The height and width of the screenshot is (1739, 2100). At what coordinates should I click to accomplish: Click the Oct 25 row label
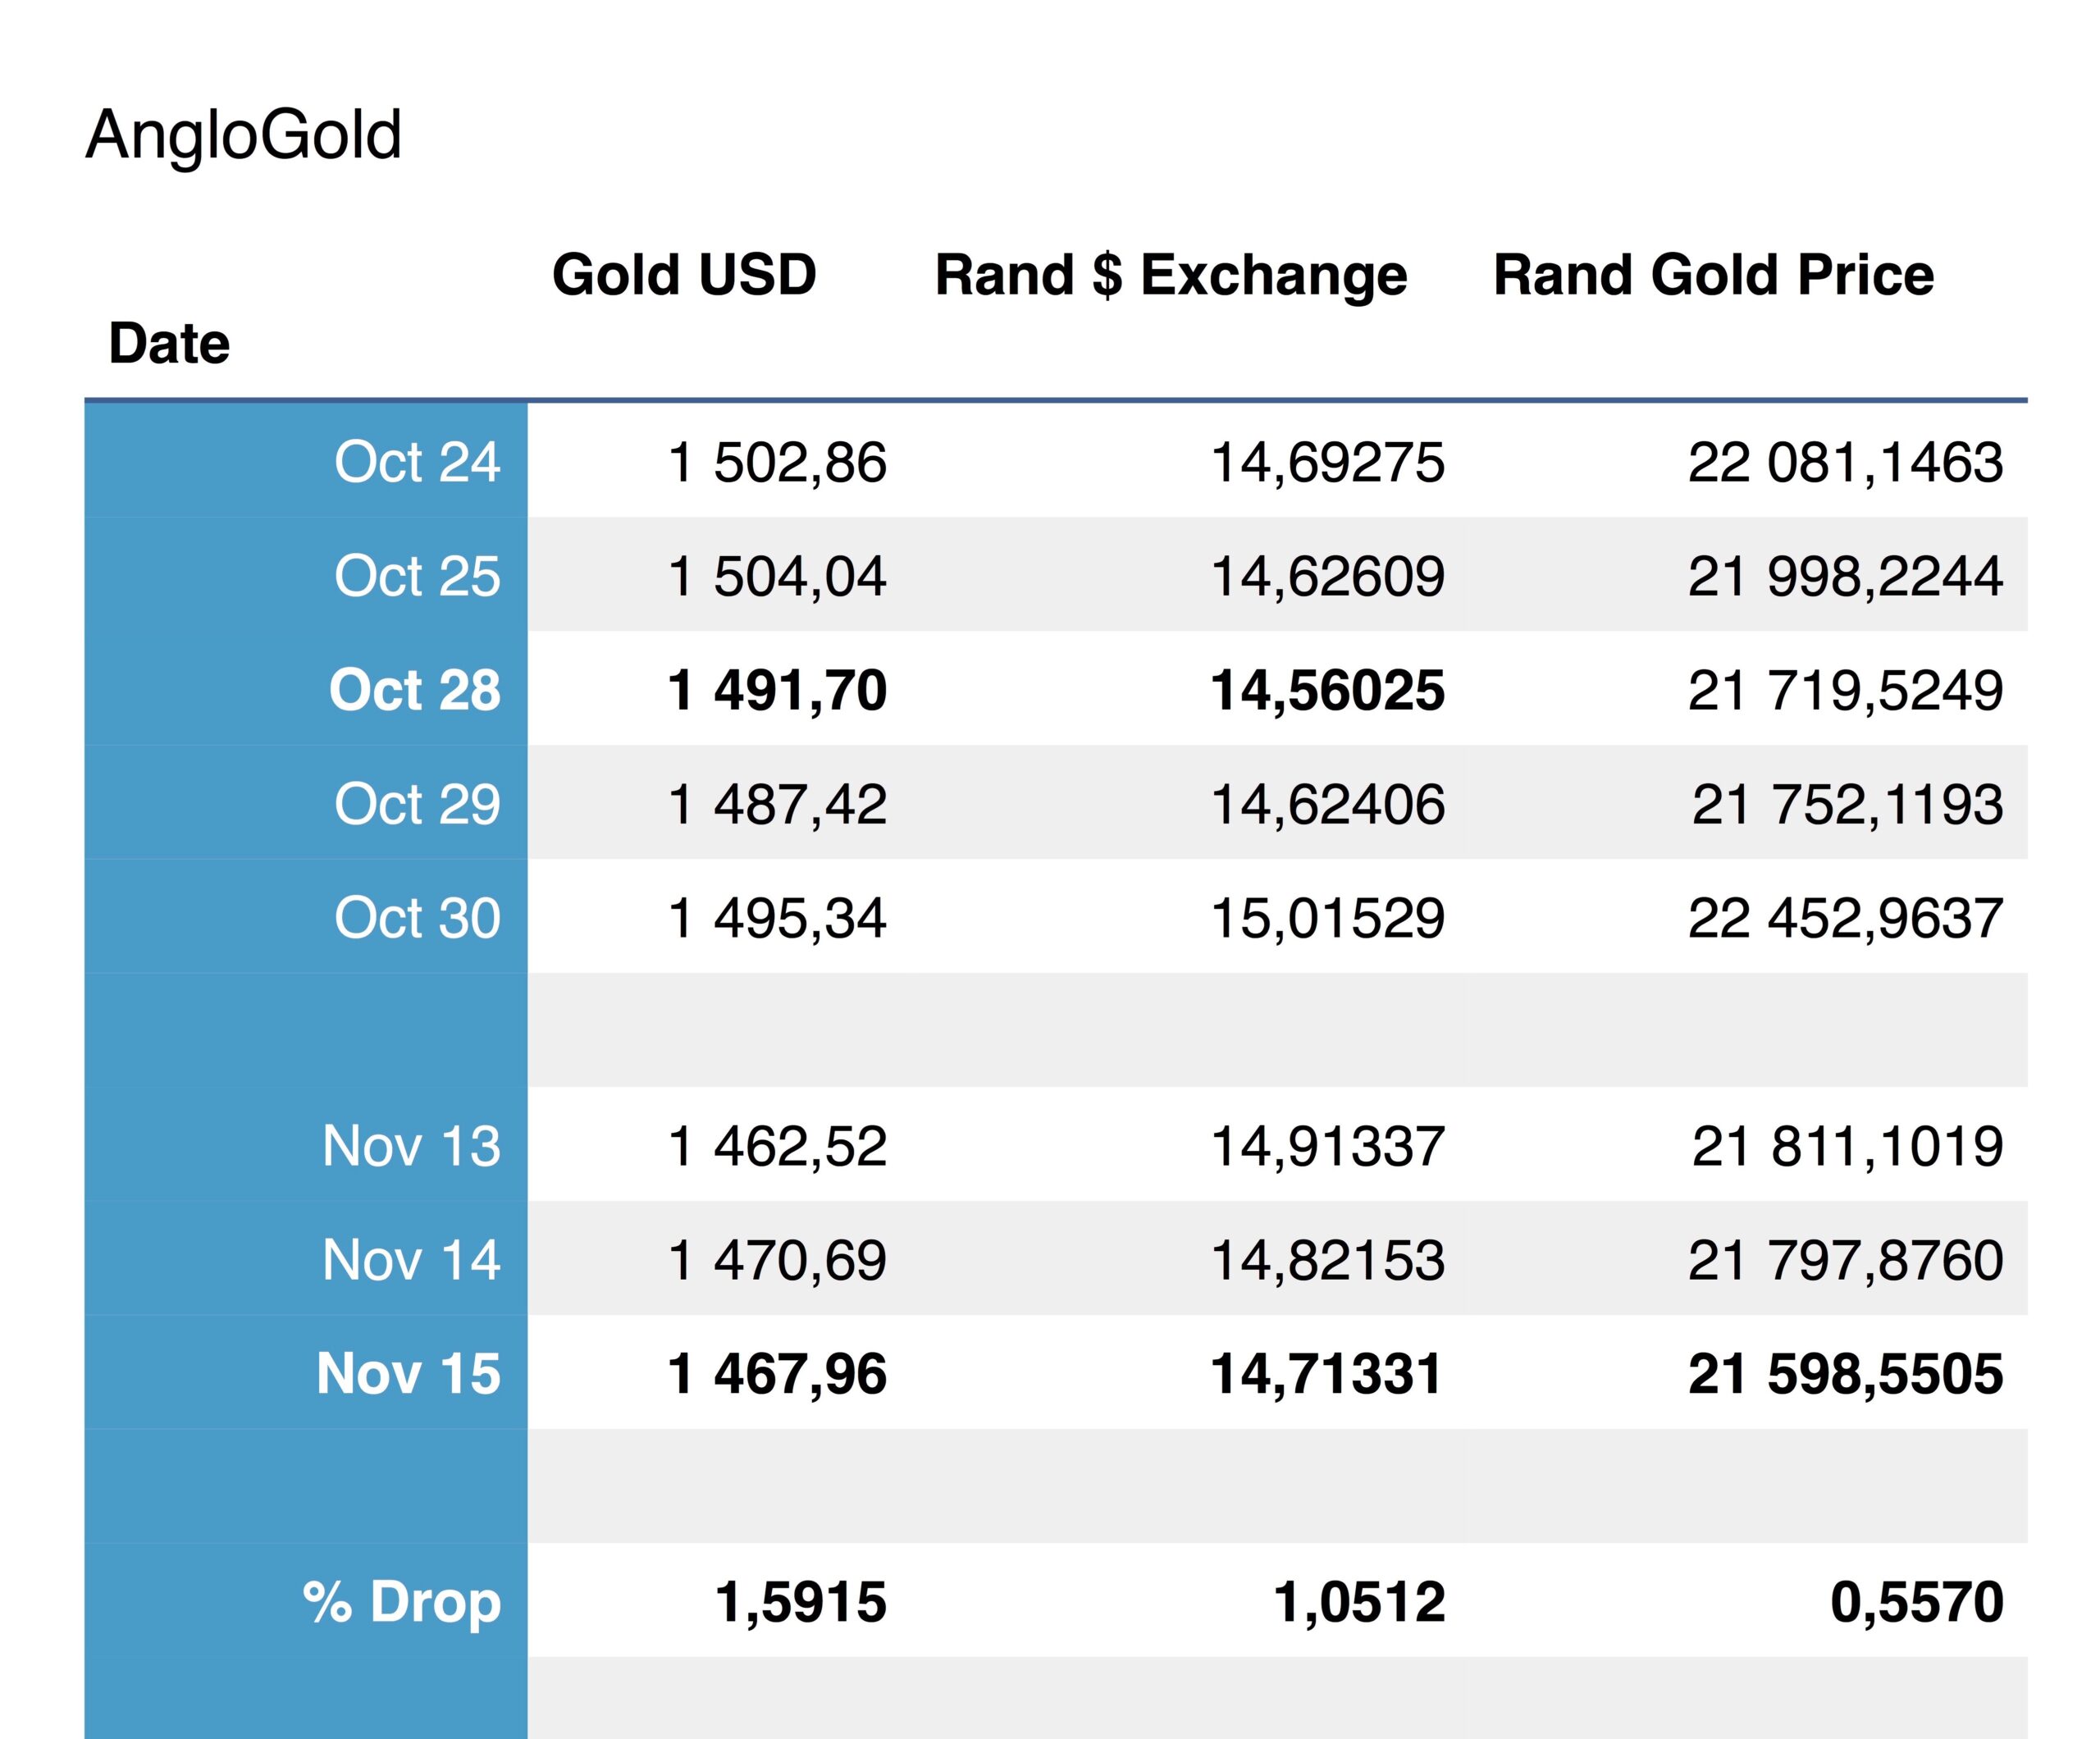pos(416,576)
